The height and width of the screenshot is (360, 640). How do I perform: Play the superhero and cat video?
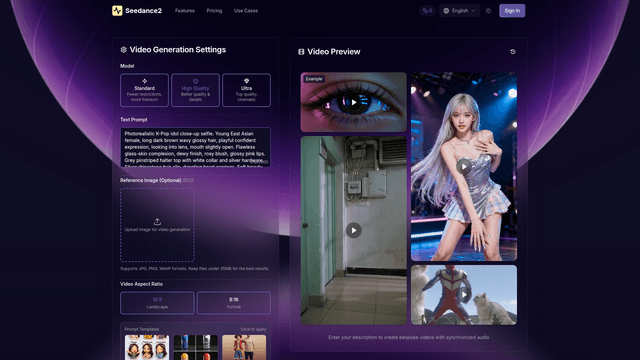coord(464,295)
